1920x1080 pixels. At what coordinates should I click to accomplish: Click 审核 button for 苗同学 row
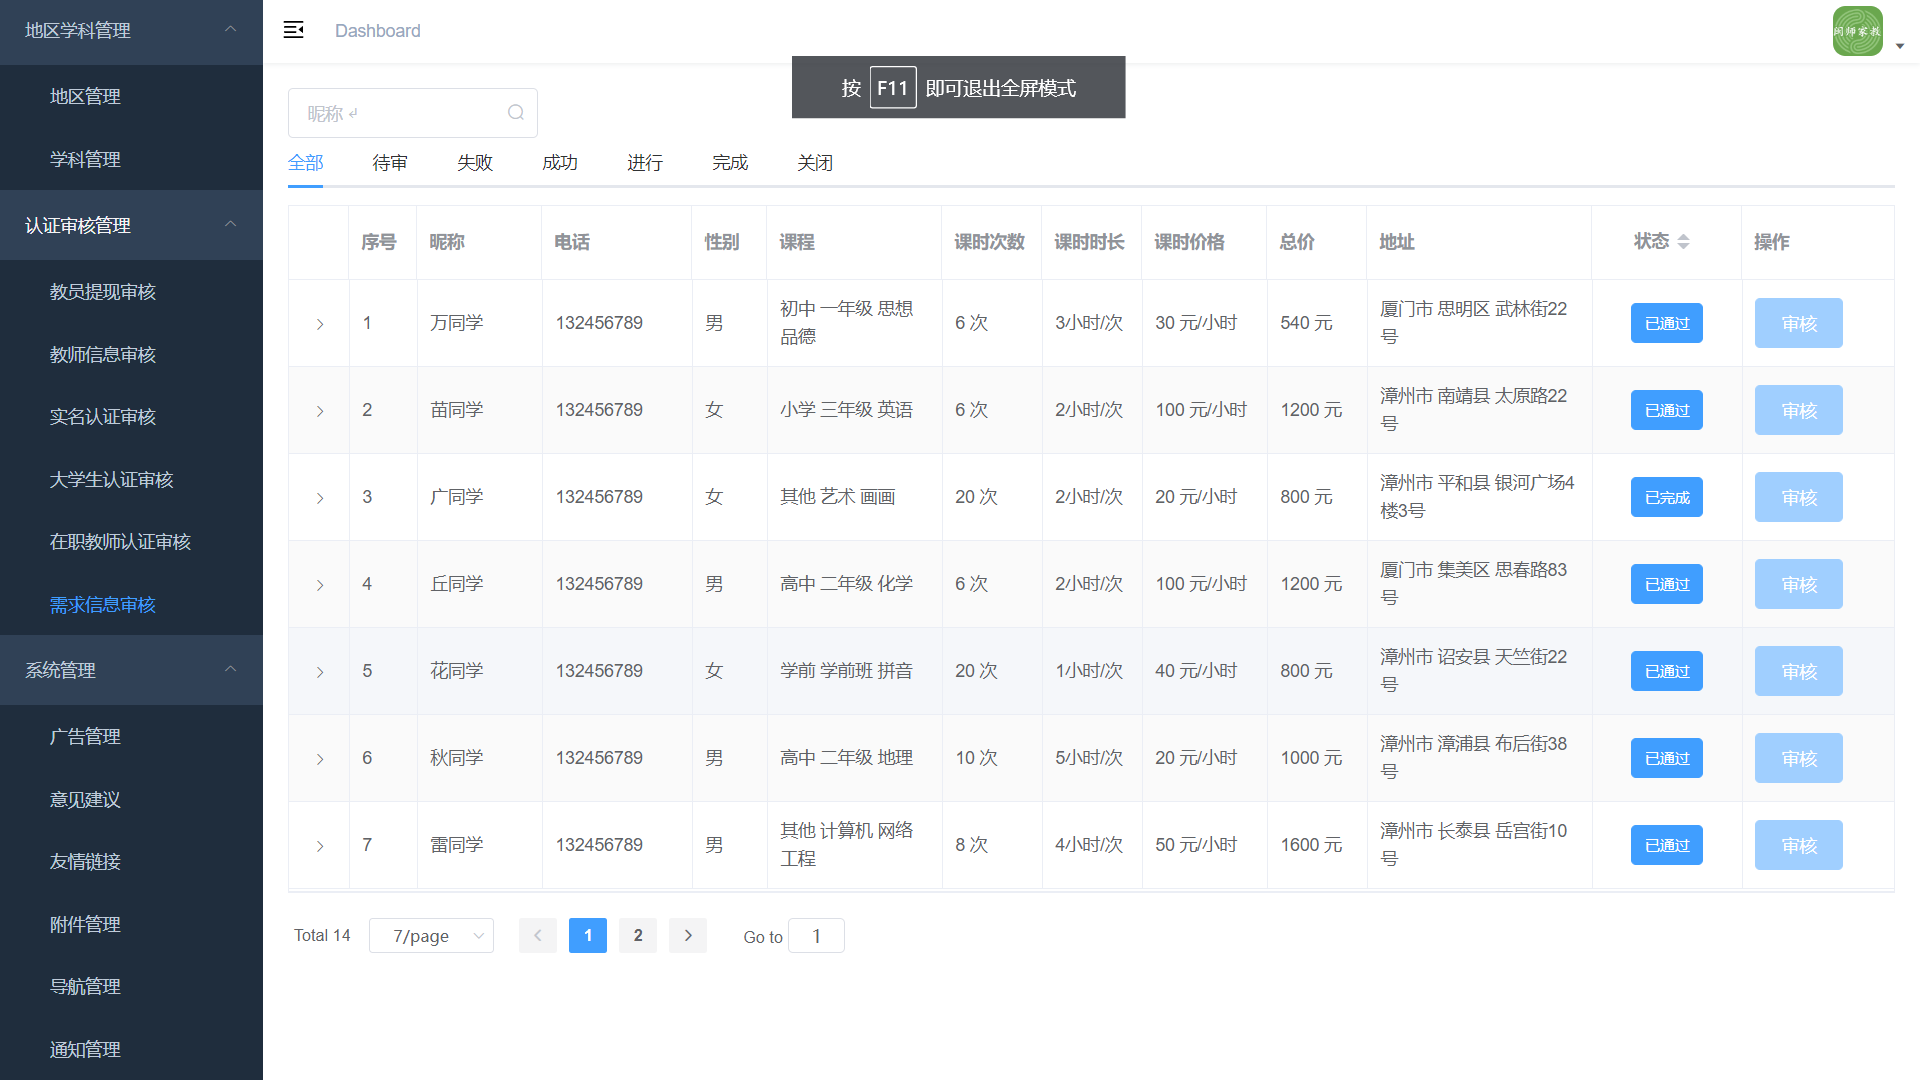1798,410
